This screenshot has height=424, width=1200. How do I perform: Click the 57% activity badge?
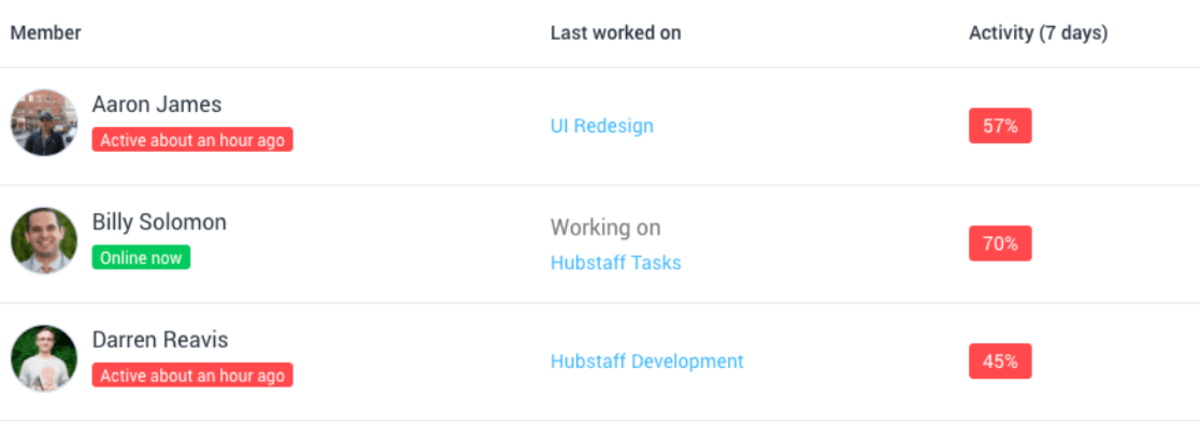click(1000, 126)
